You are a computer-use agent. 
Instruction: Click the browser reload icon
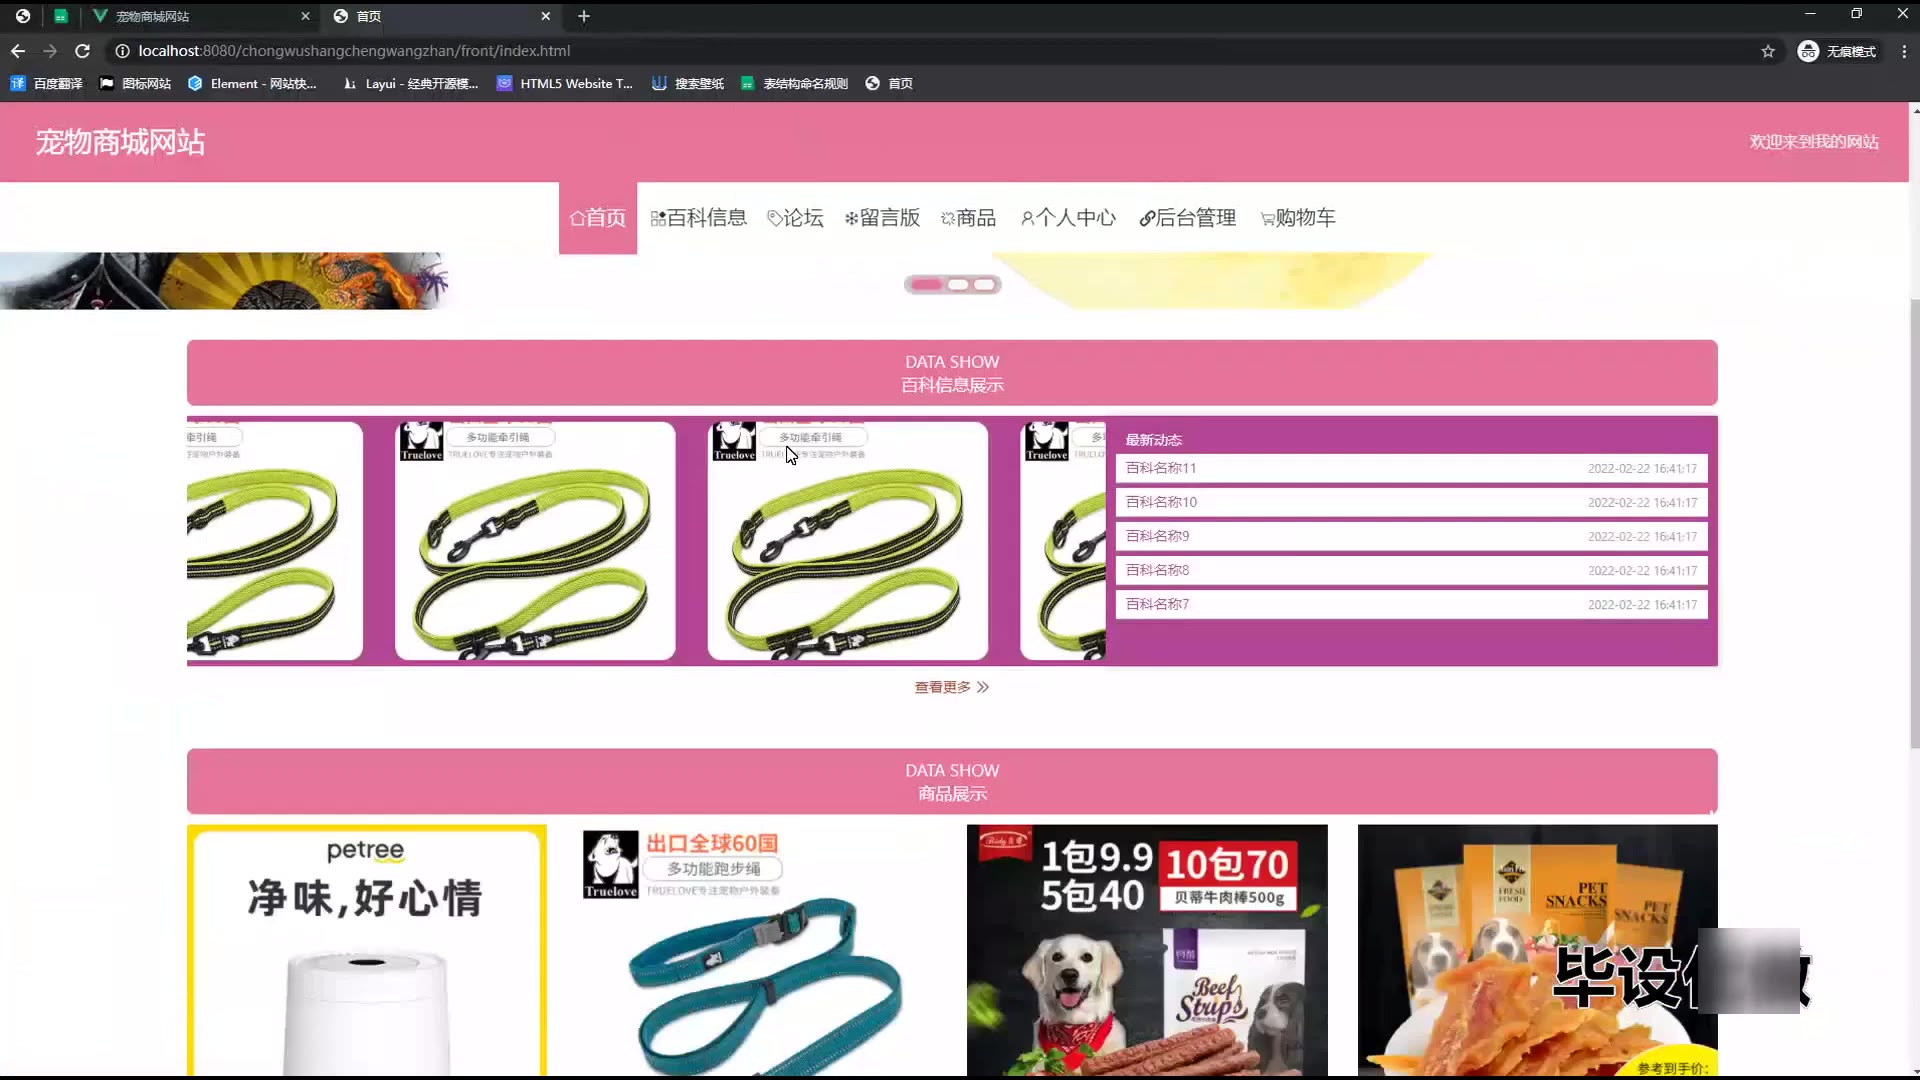pos(83,51)
